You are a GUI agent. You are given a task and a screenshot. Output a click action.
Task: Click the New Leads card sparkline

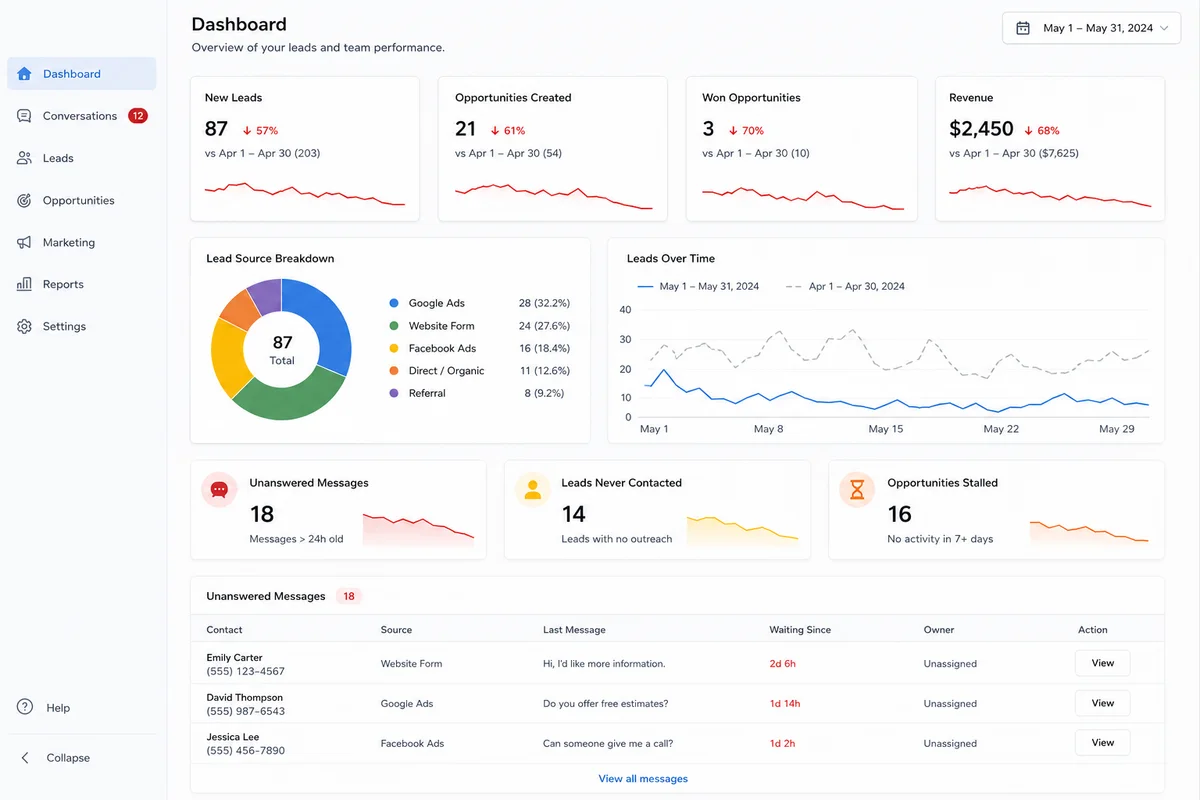(x=305, y=193)
